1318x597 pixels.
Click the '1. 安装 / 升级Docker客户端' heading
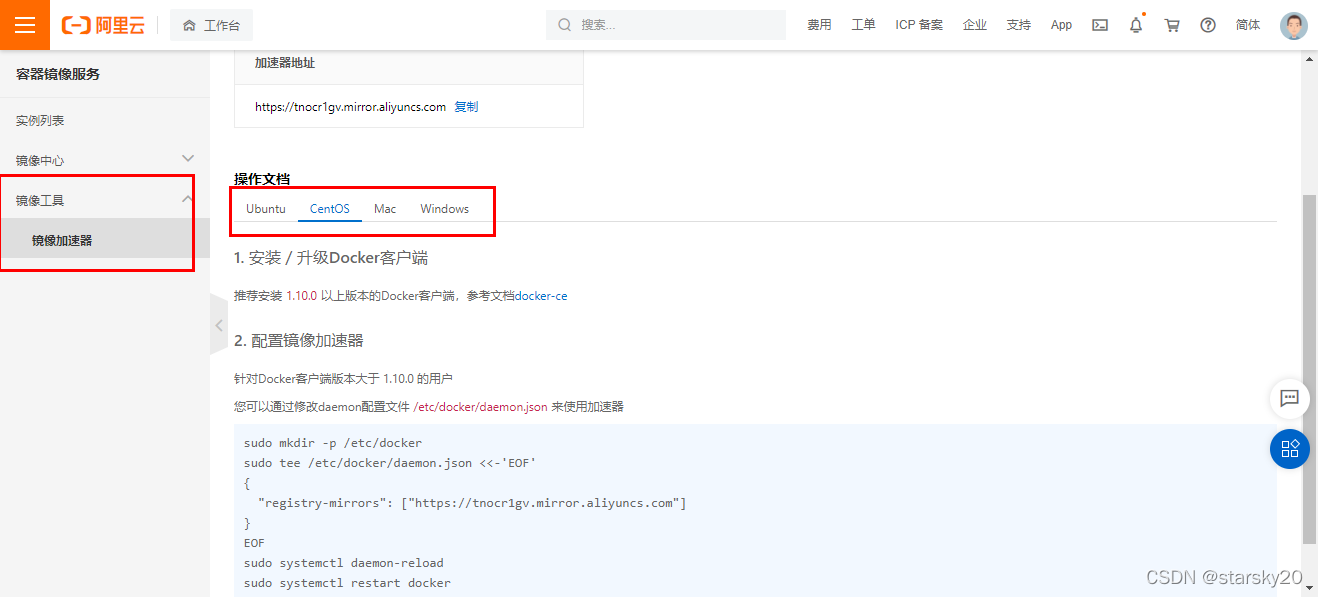331,258
